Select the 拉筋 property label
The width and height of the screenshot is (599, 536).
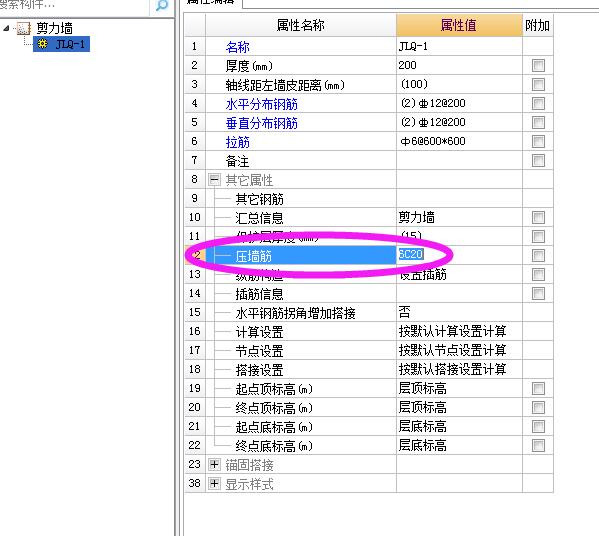238,142
